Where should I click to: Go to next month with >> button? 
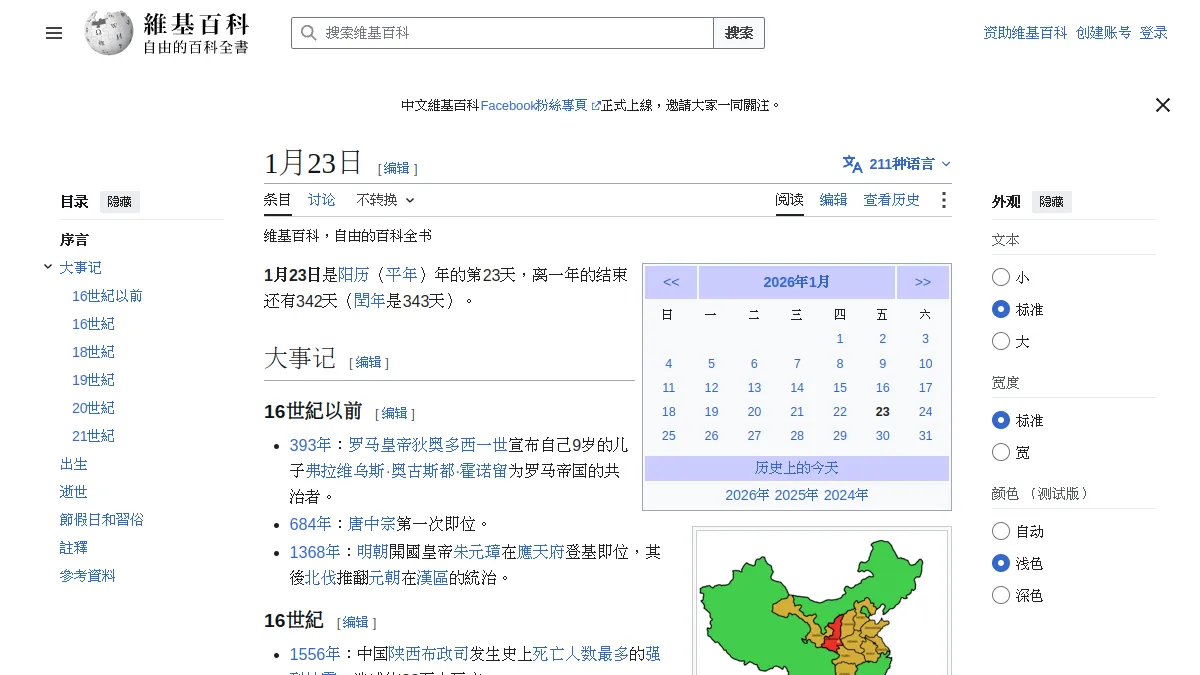coord(923,282)
